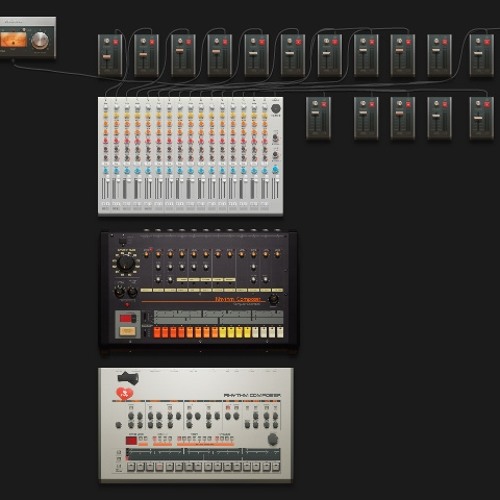Click the red heart logo on the light drum machine
Screen dimensions: 500x500
(x=125, y=394)
